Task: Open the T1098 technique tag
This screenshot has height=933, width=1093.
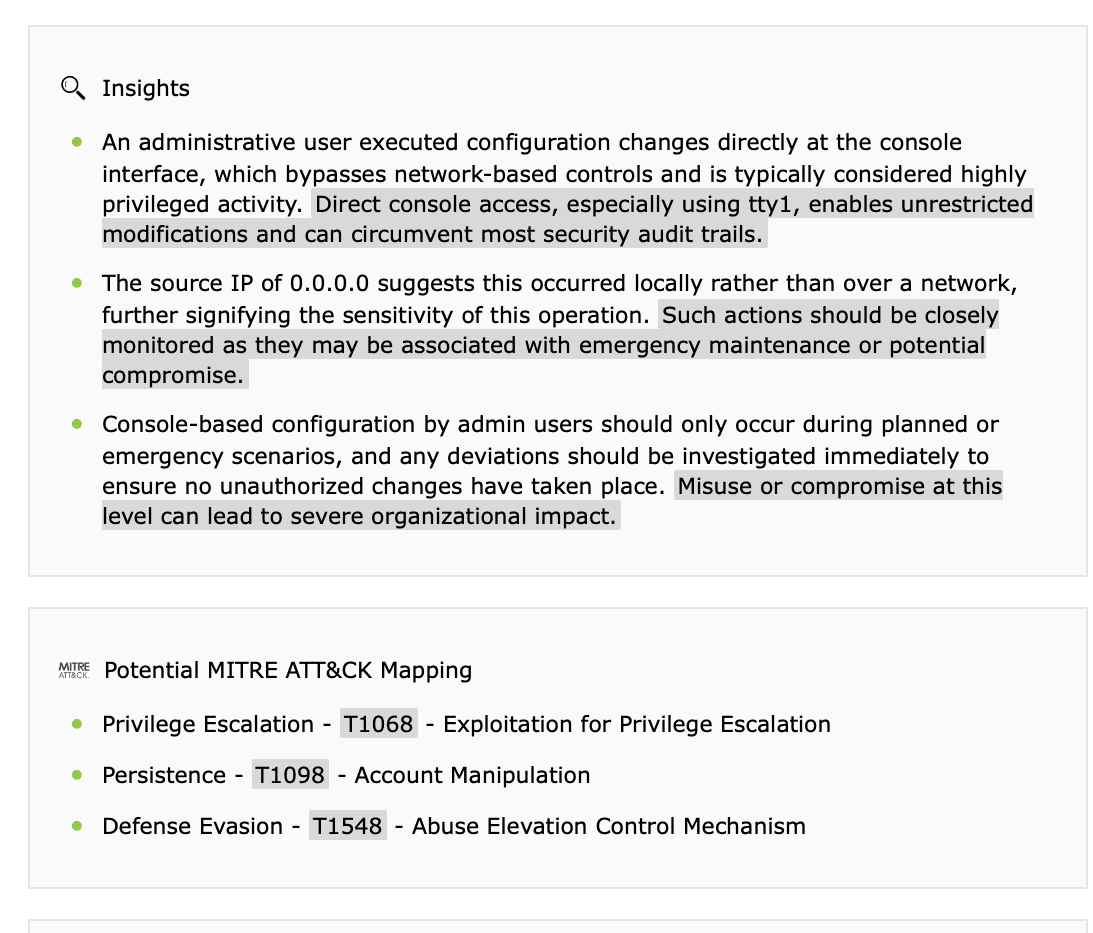Action: [x=290, y=775]
